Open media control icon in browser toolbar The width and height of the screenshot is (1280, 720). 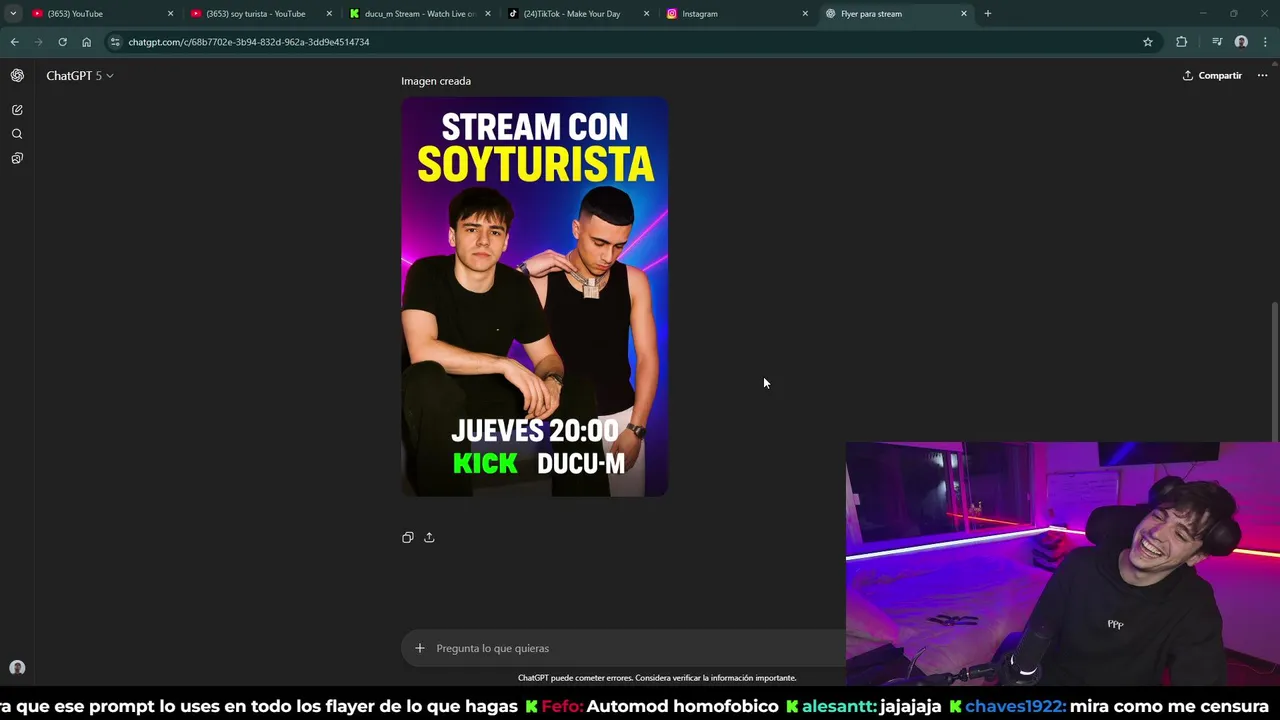1216,42
